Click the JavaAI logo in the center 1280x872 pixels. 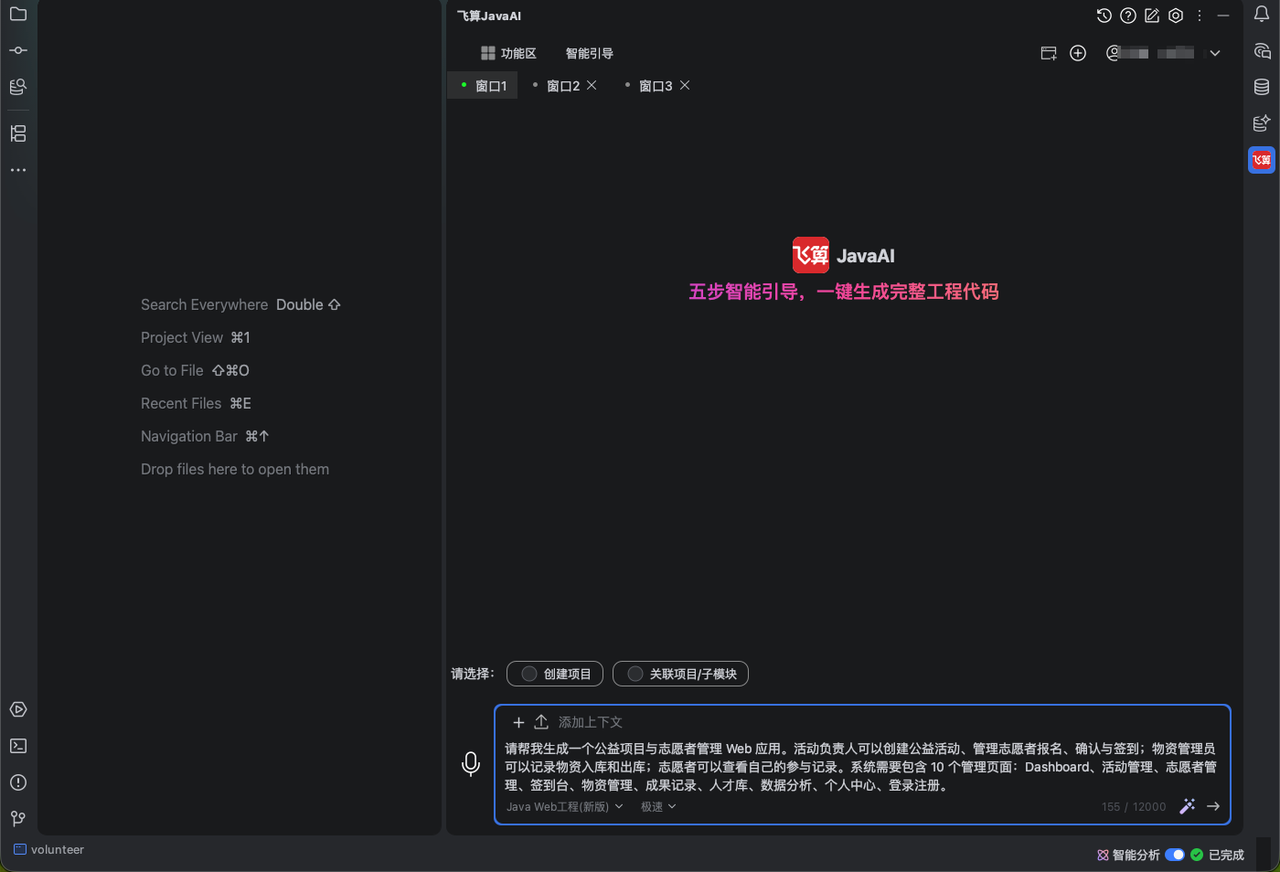(843, 255)
